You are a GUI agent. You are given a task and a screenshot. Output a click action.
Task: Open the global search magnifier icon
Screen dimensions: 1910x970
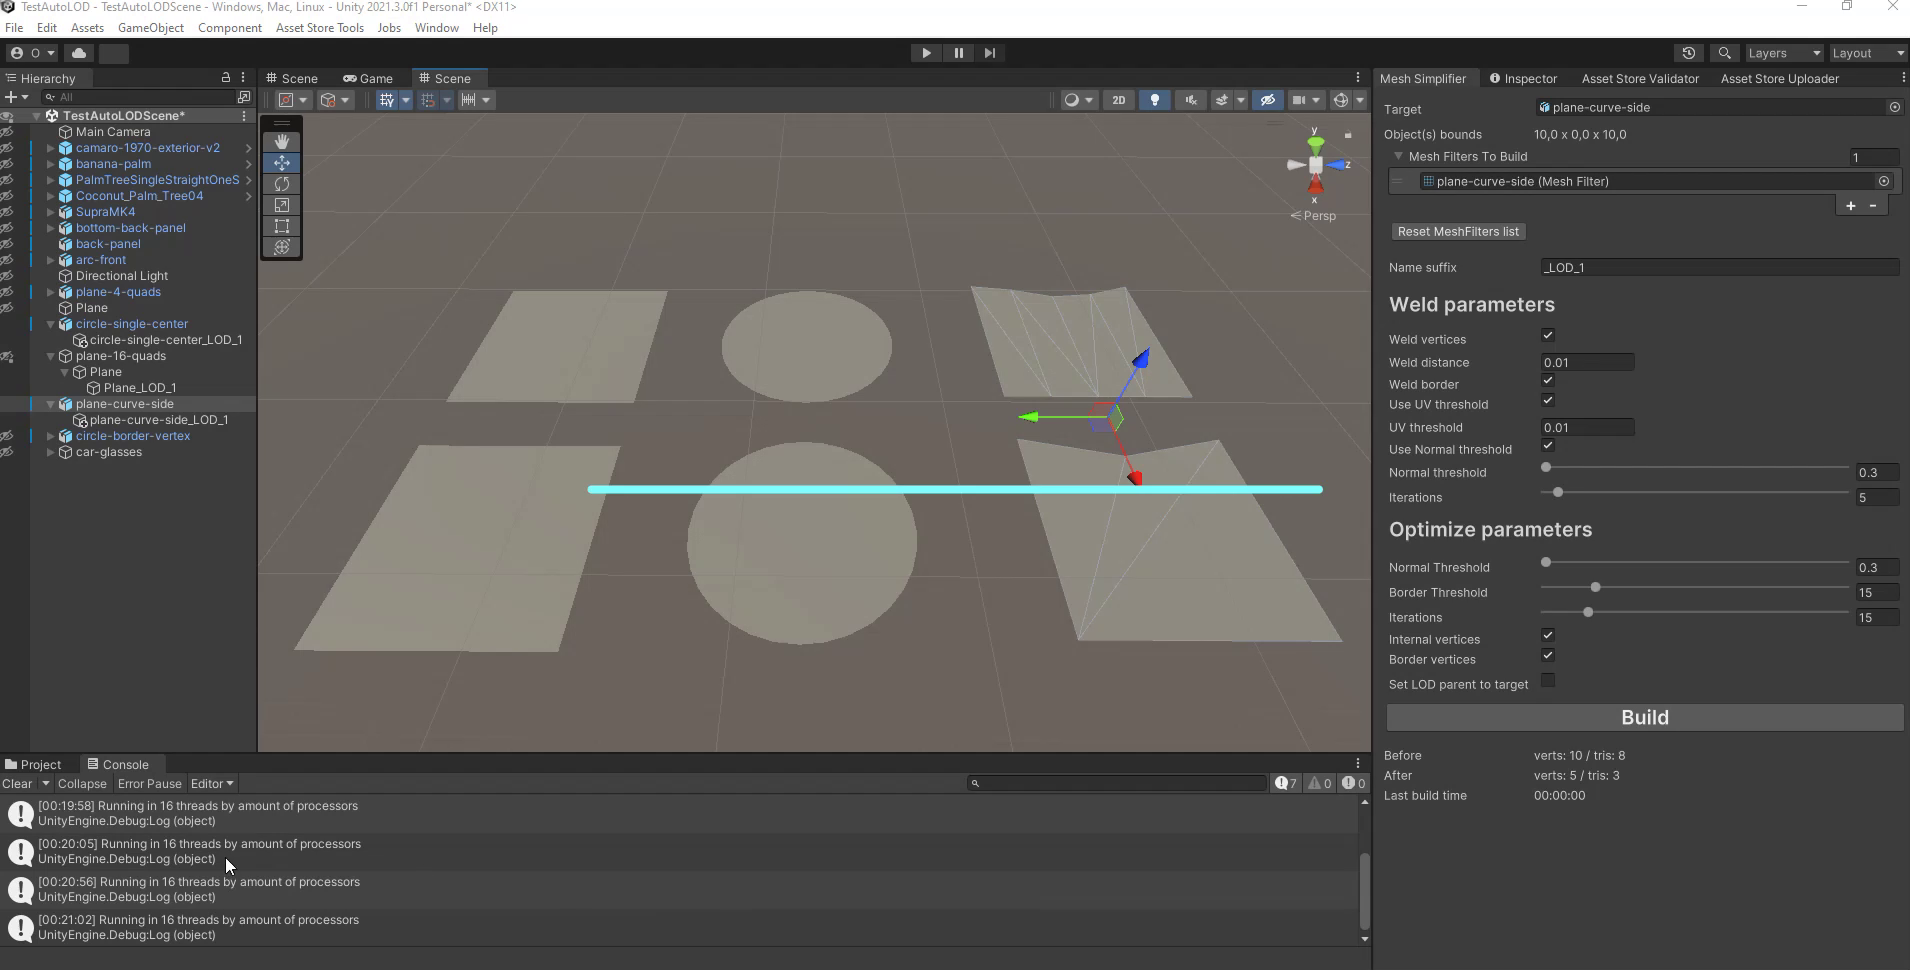(x=1724, y=53)
